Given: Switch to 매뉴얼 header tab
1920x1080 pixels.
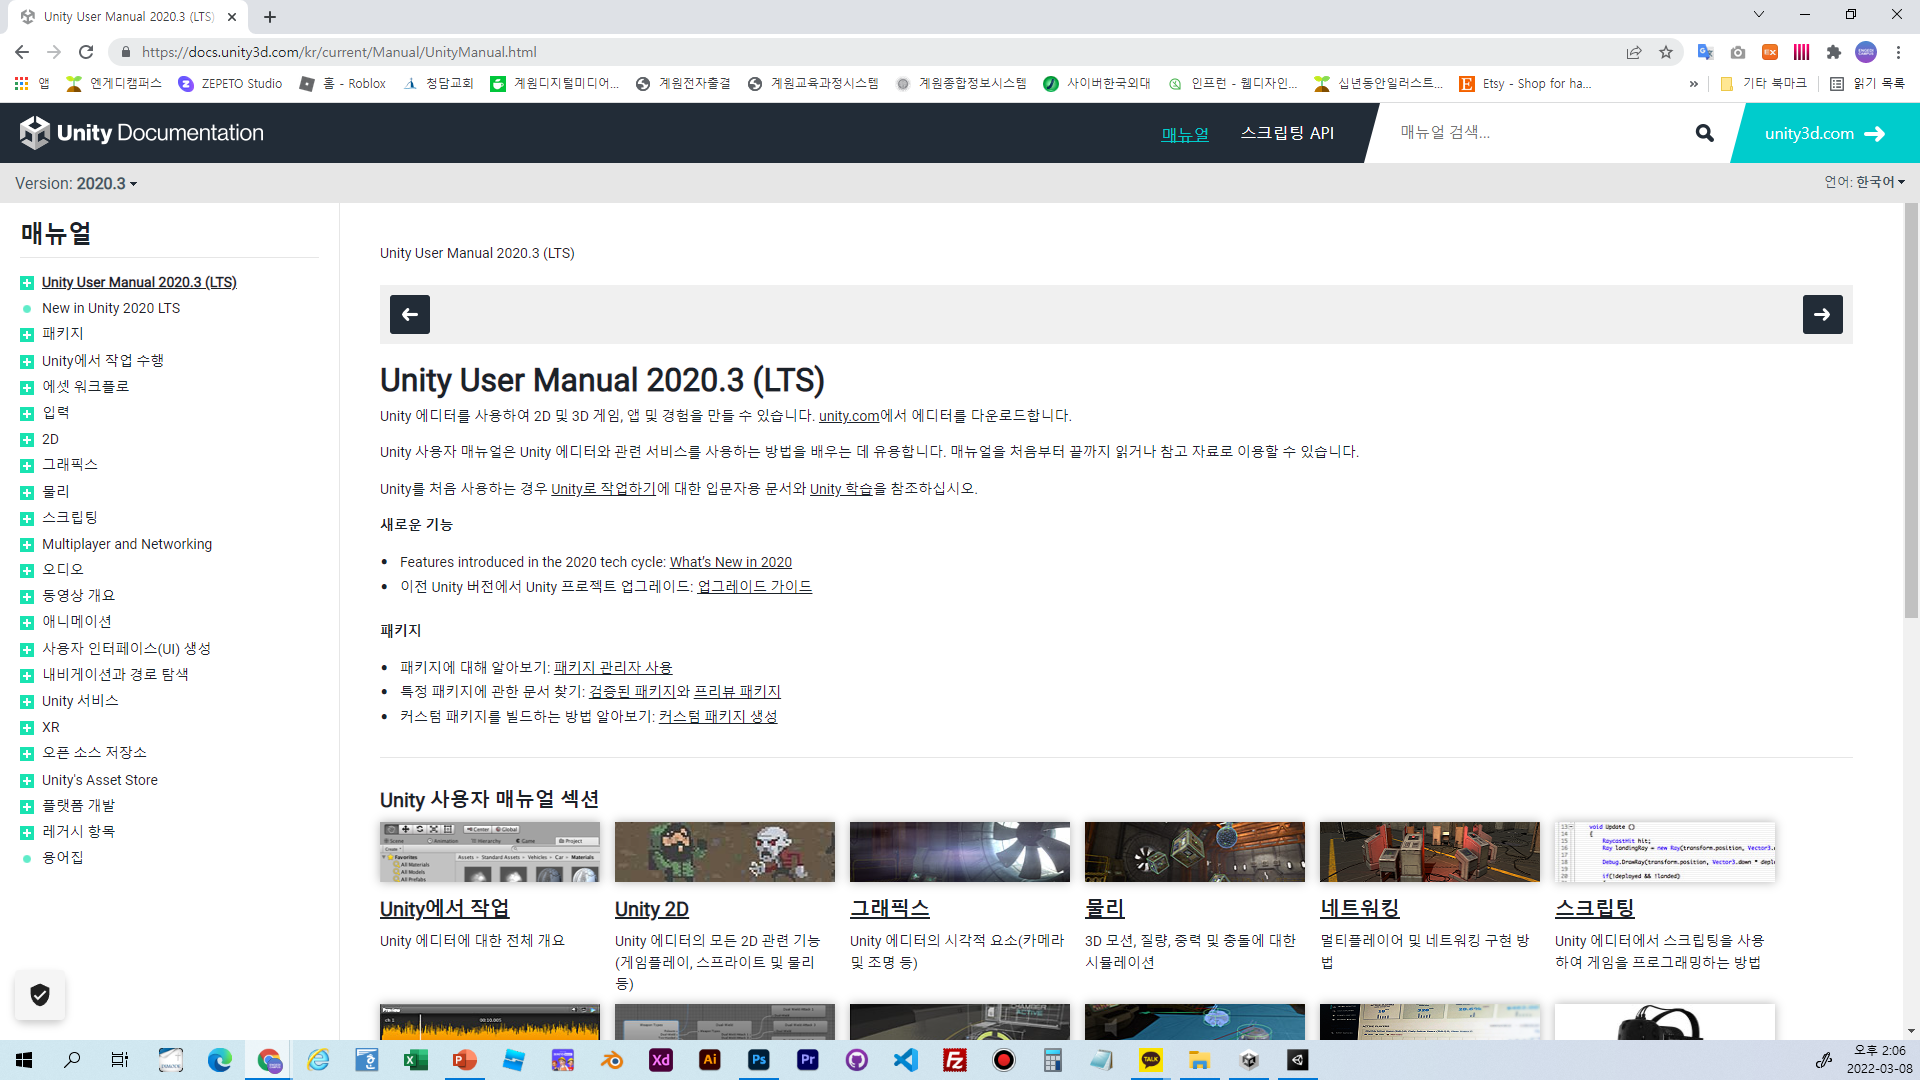Looking at the screenshot, I should pos(1185,134).
